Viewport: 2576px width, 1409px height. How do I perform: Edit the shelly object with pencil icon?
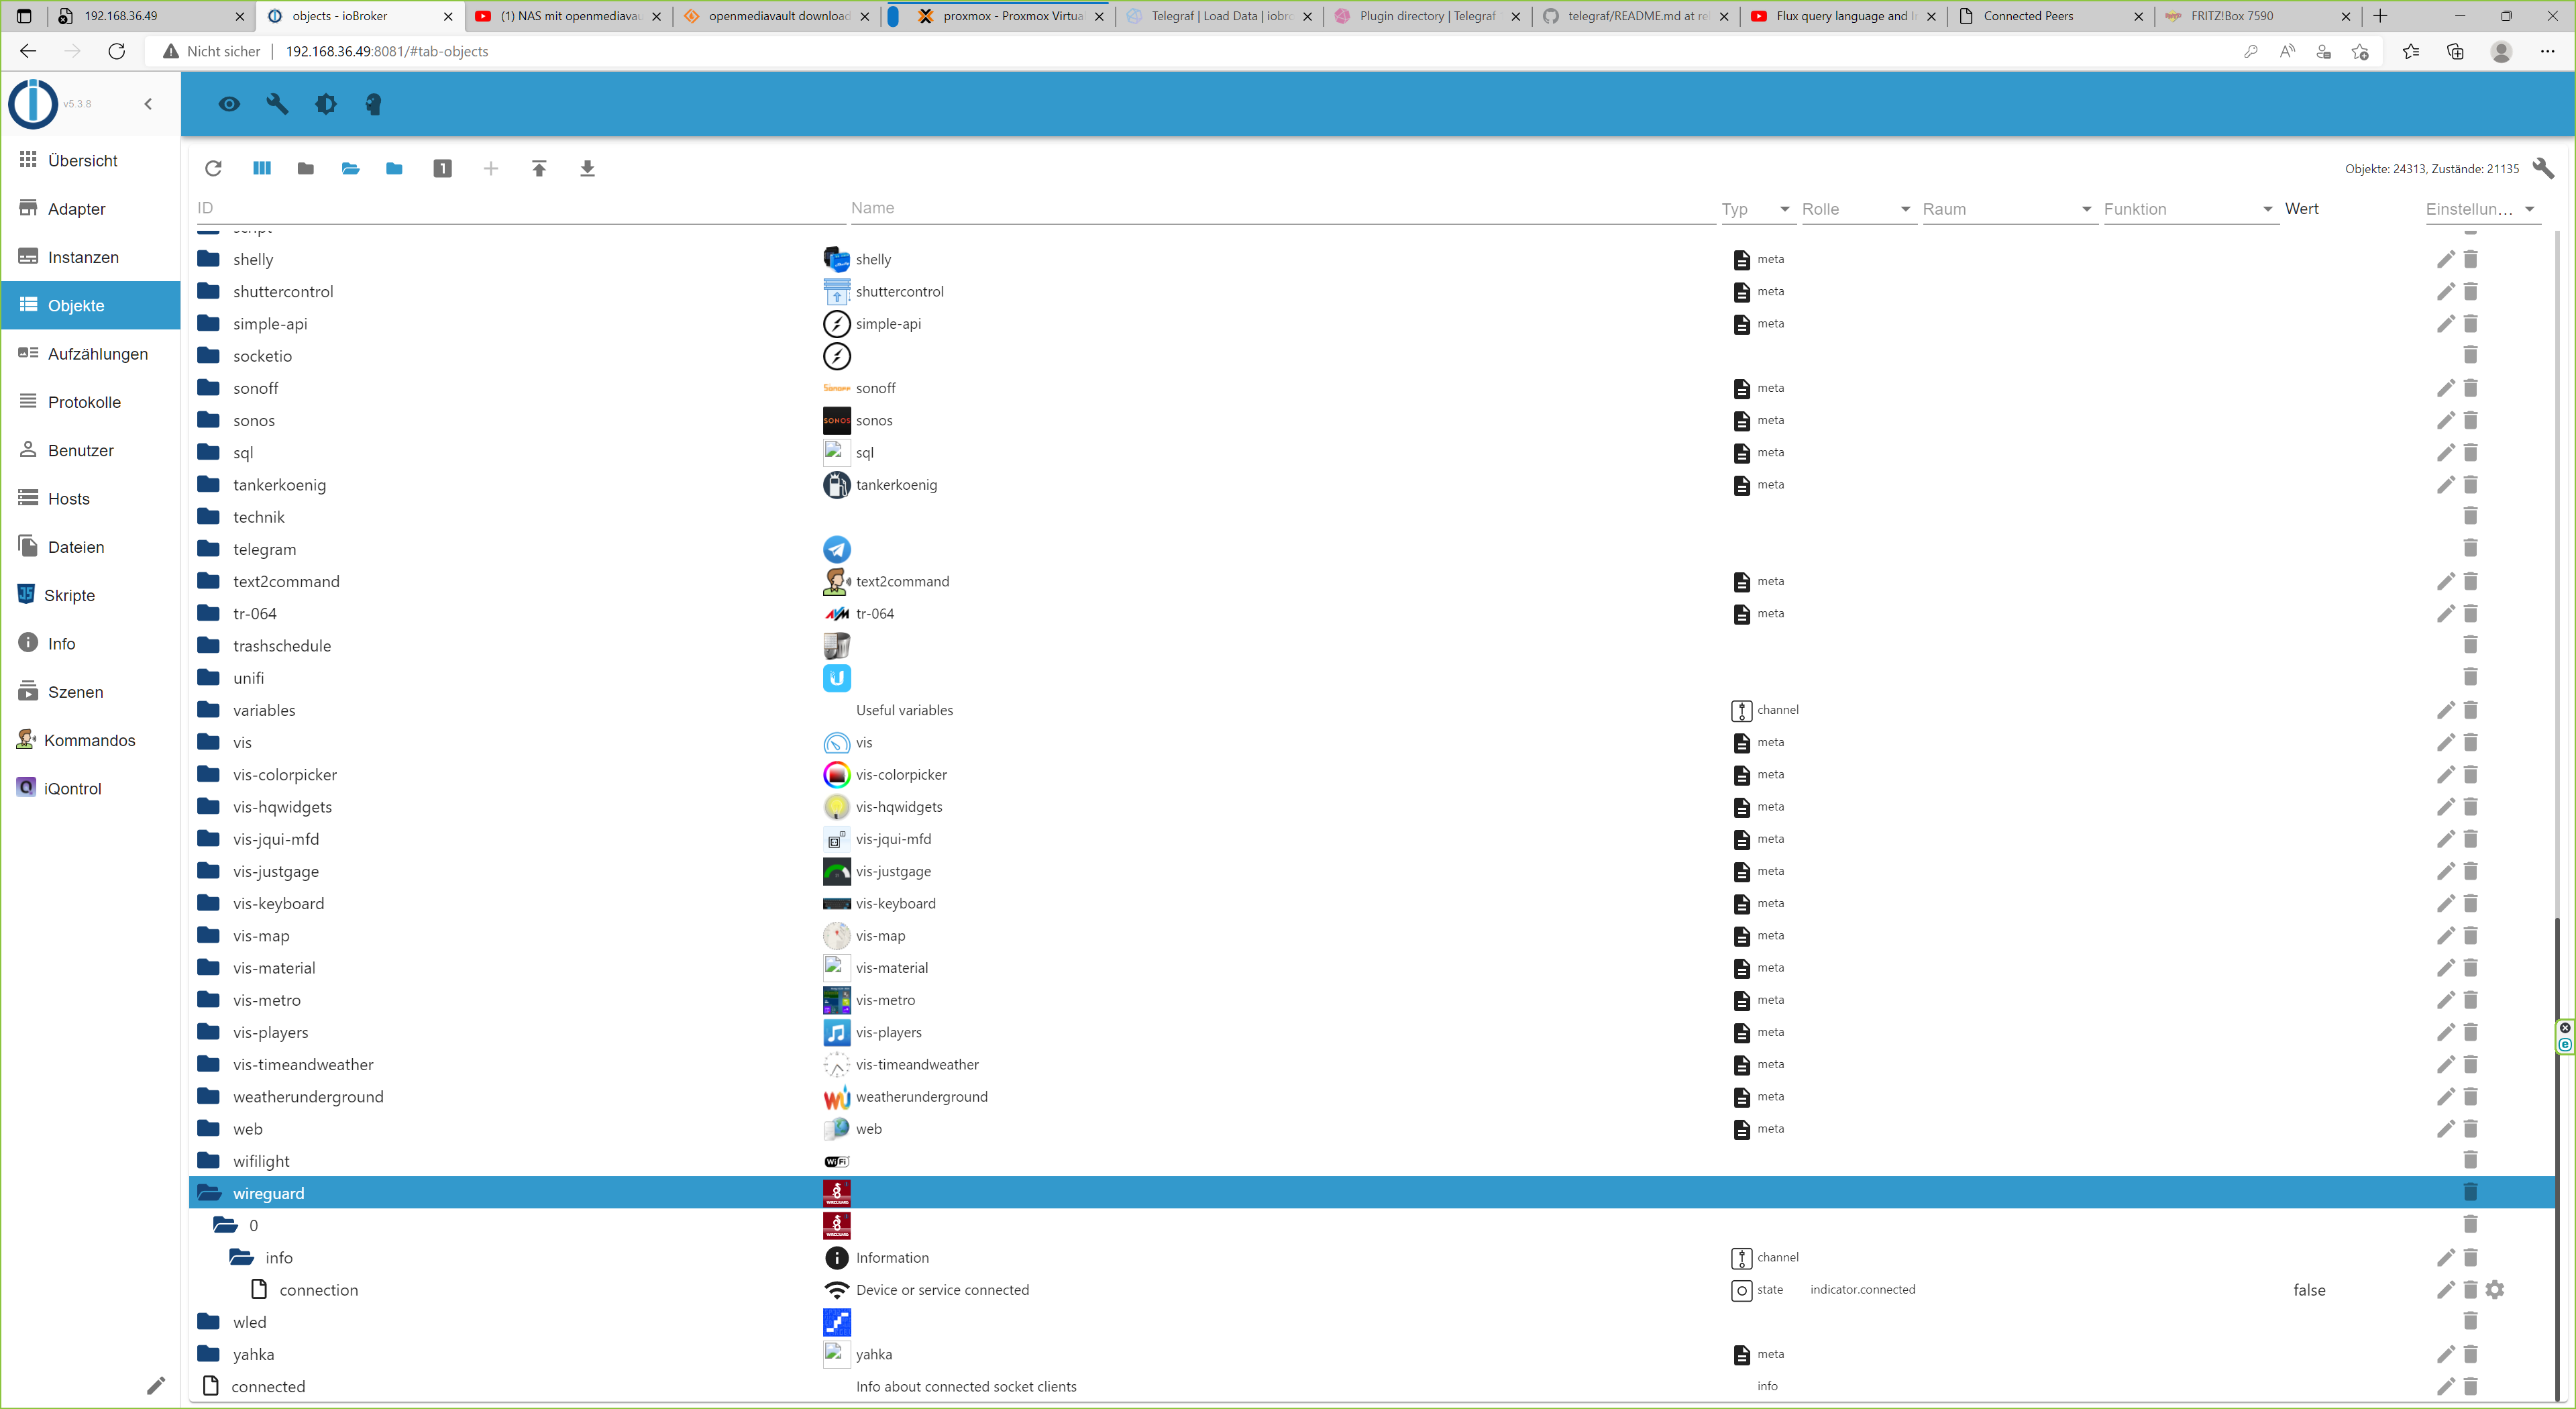pos(2445,260)
